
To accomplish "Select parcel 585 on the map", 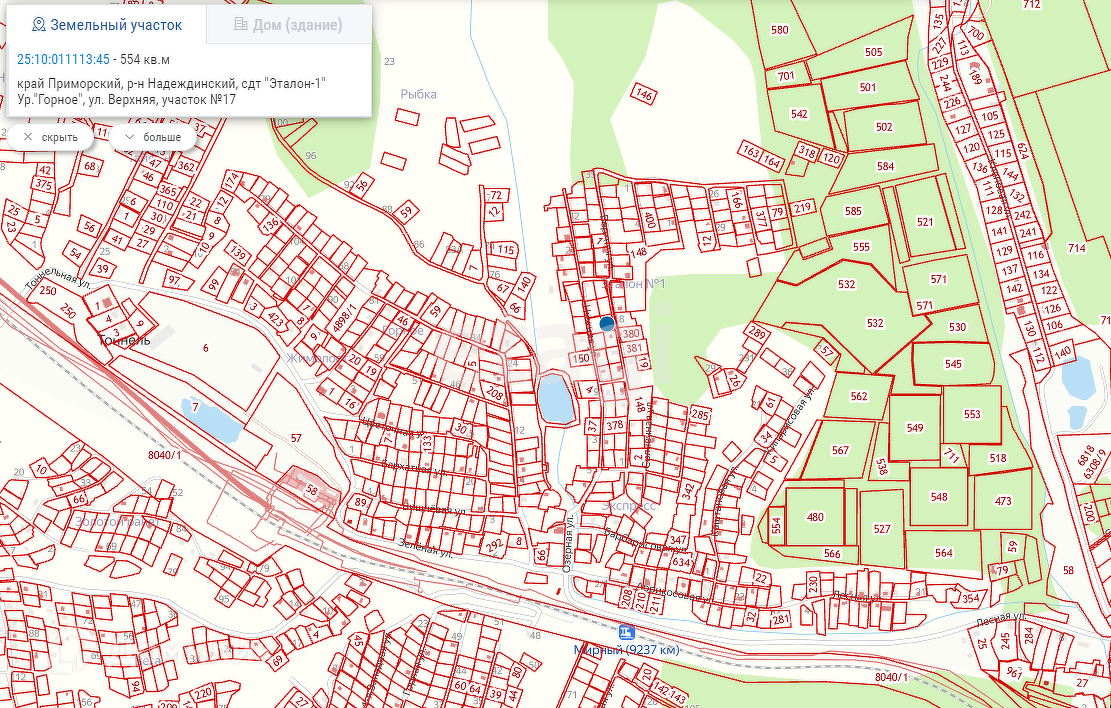I will pos(853,210).
